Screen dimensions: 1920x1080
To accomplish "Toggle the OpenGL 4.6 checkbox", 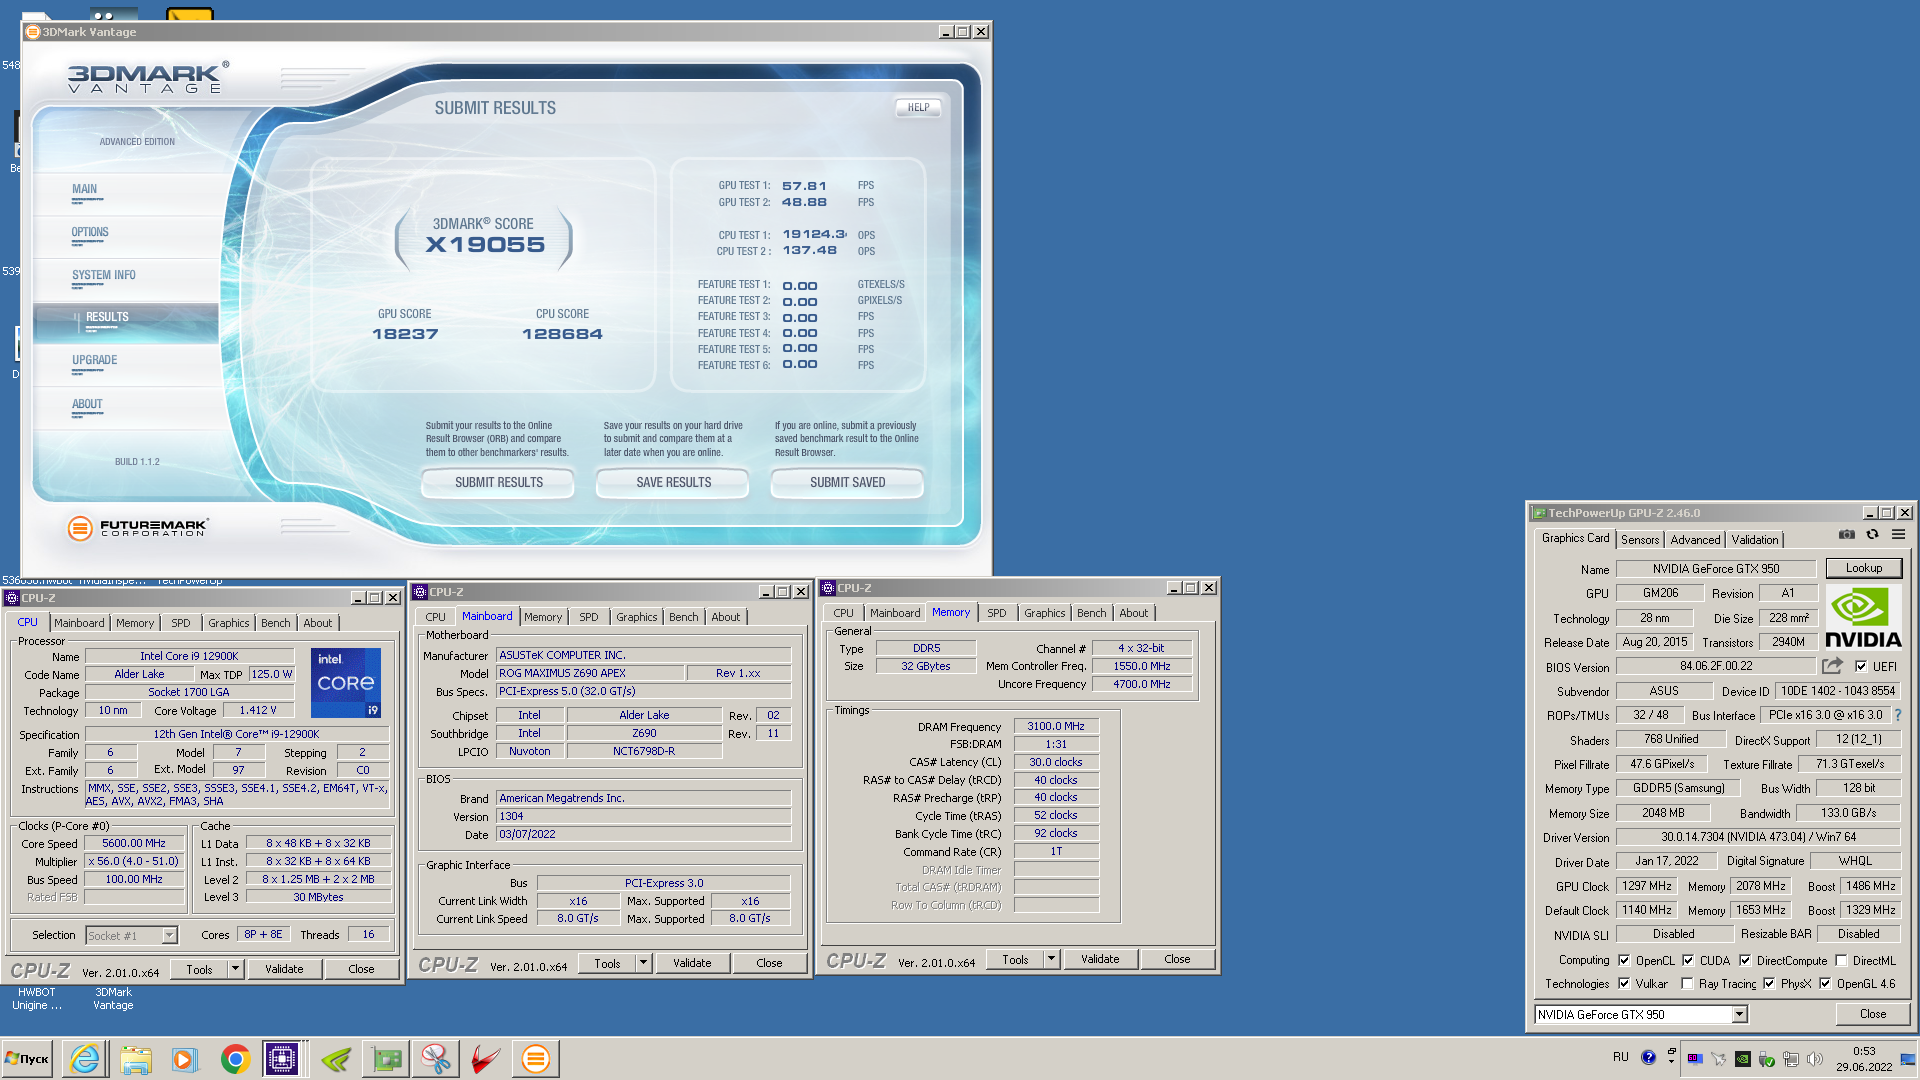I will (x=1825, y=984).
